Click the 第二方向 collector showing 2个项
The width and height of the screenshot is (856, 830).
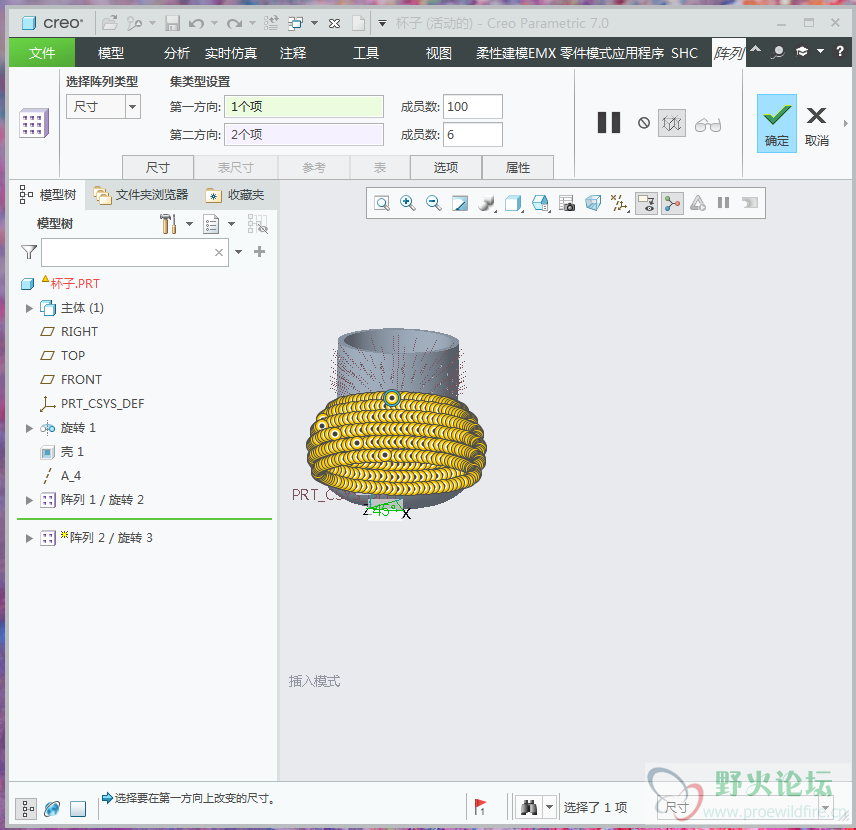point(304,134)
